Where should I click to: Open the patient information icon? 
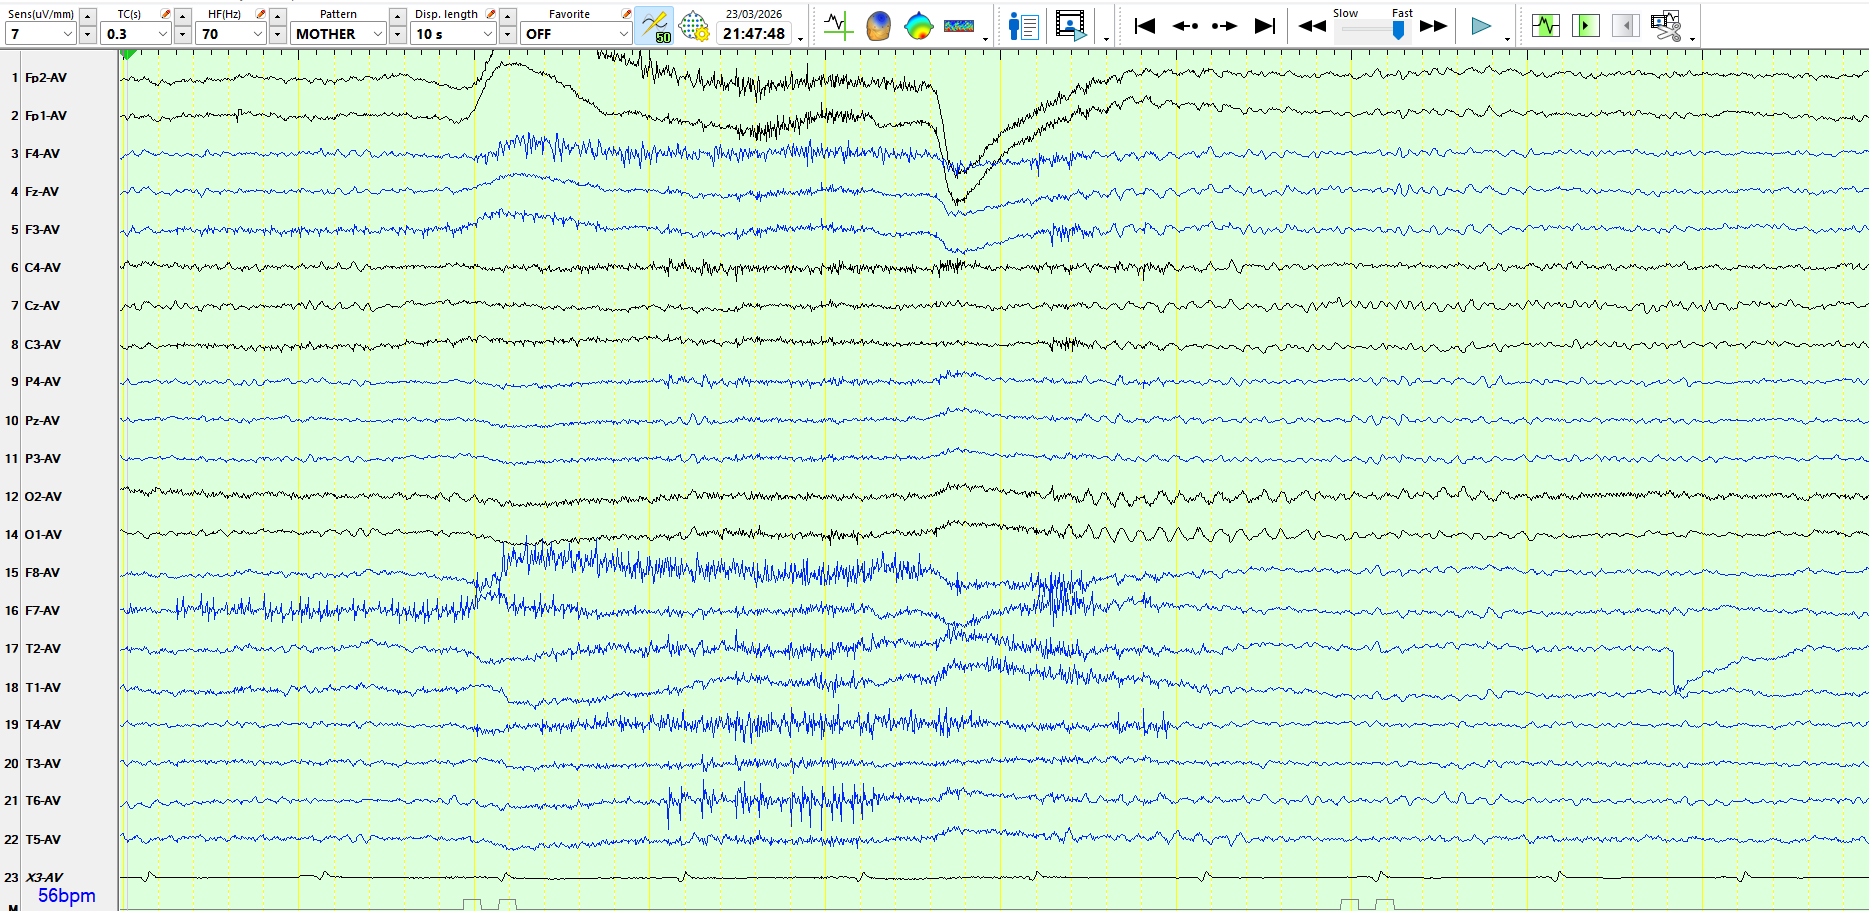click(x=1023, y=26)
